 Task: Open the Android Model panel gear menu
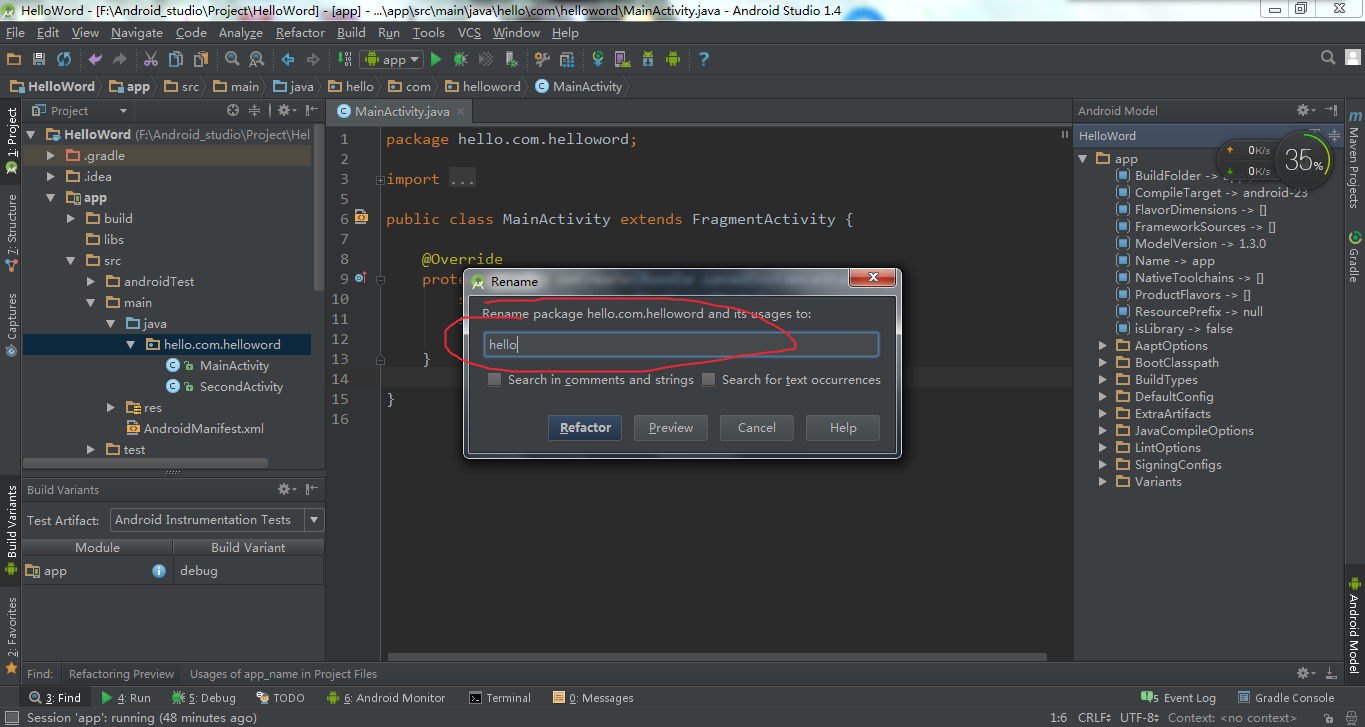(1306, 110)
